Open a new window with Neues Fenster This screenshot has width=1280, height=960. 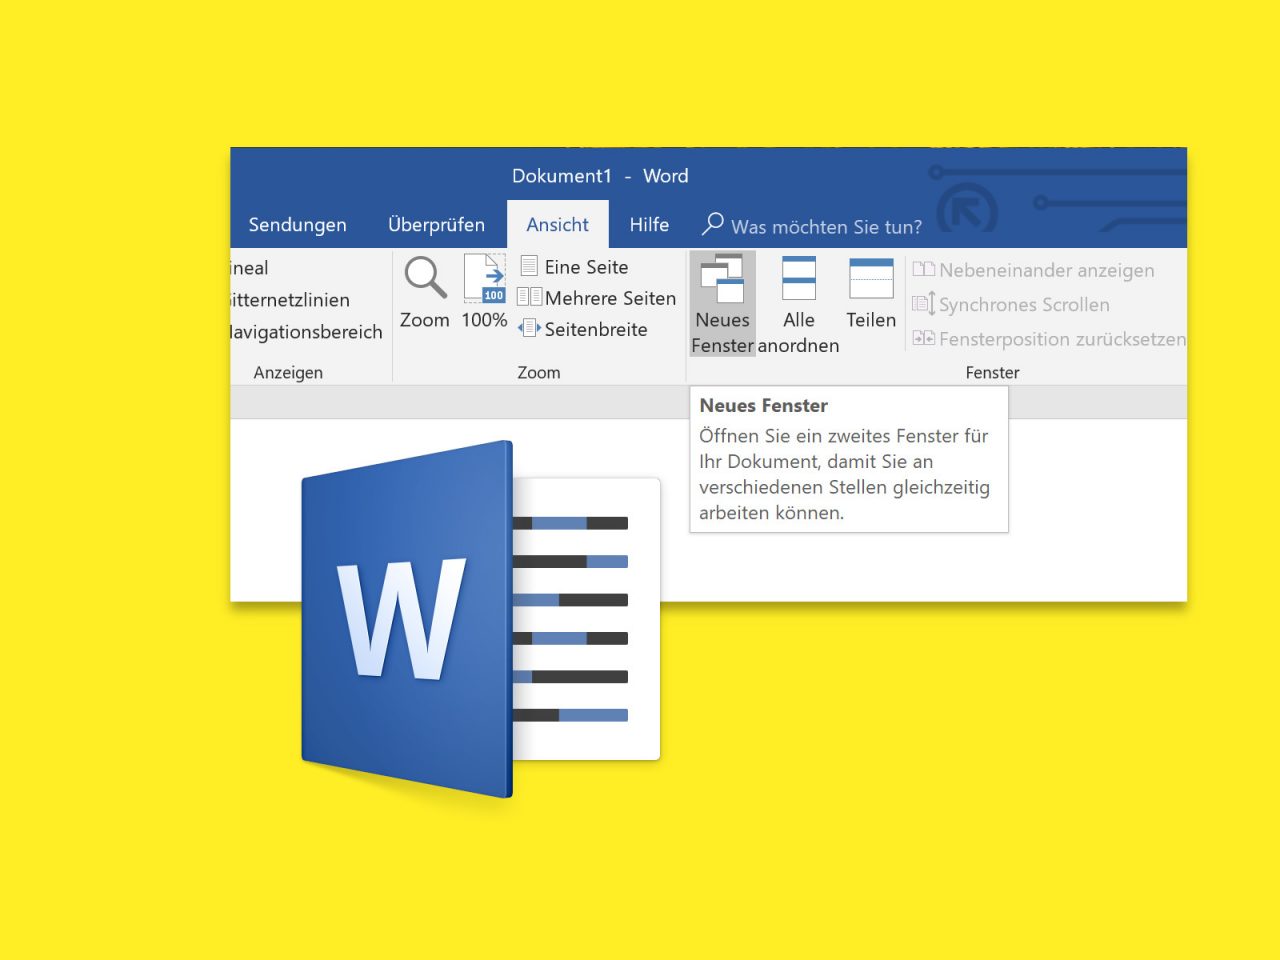tap(722, 300)
